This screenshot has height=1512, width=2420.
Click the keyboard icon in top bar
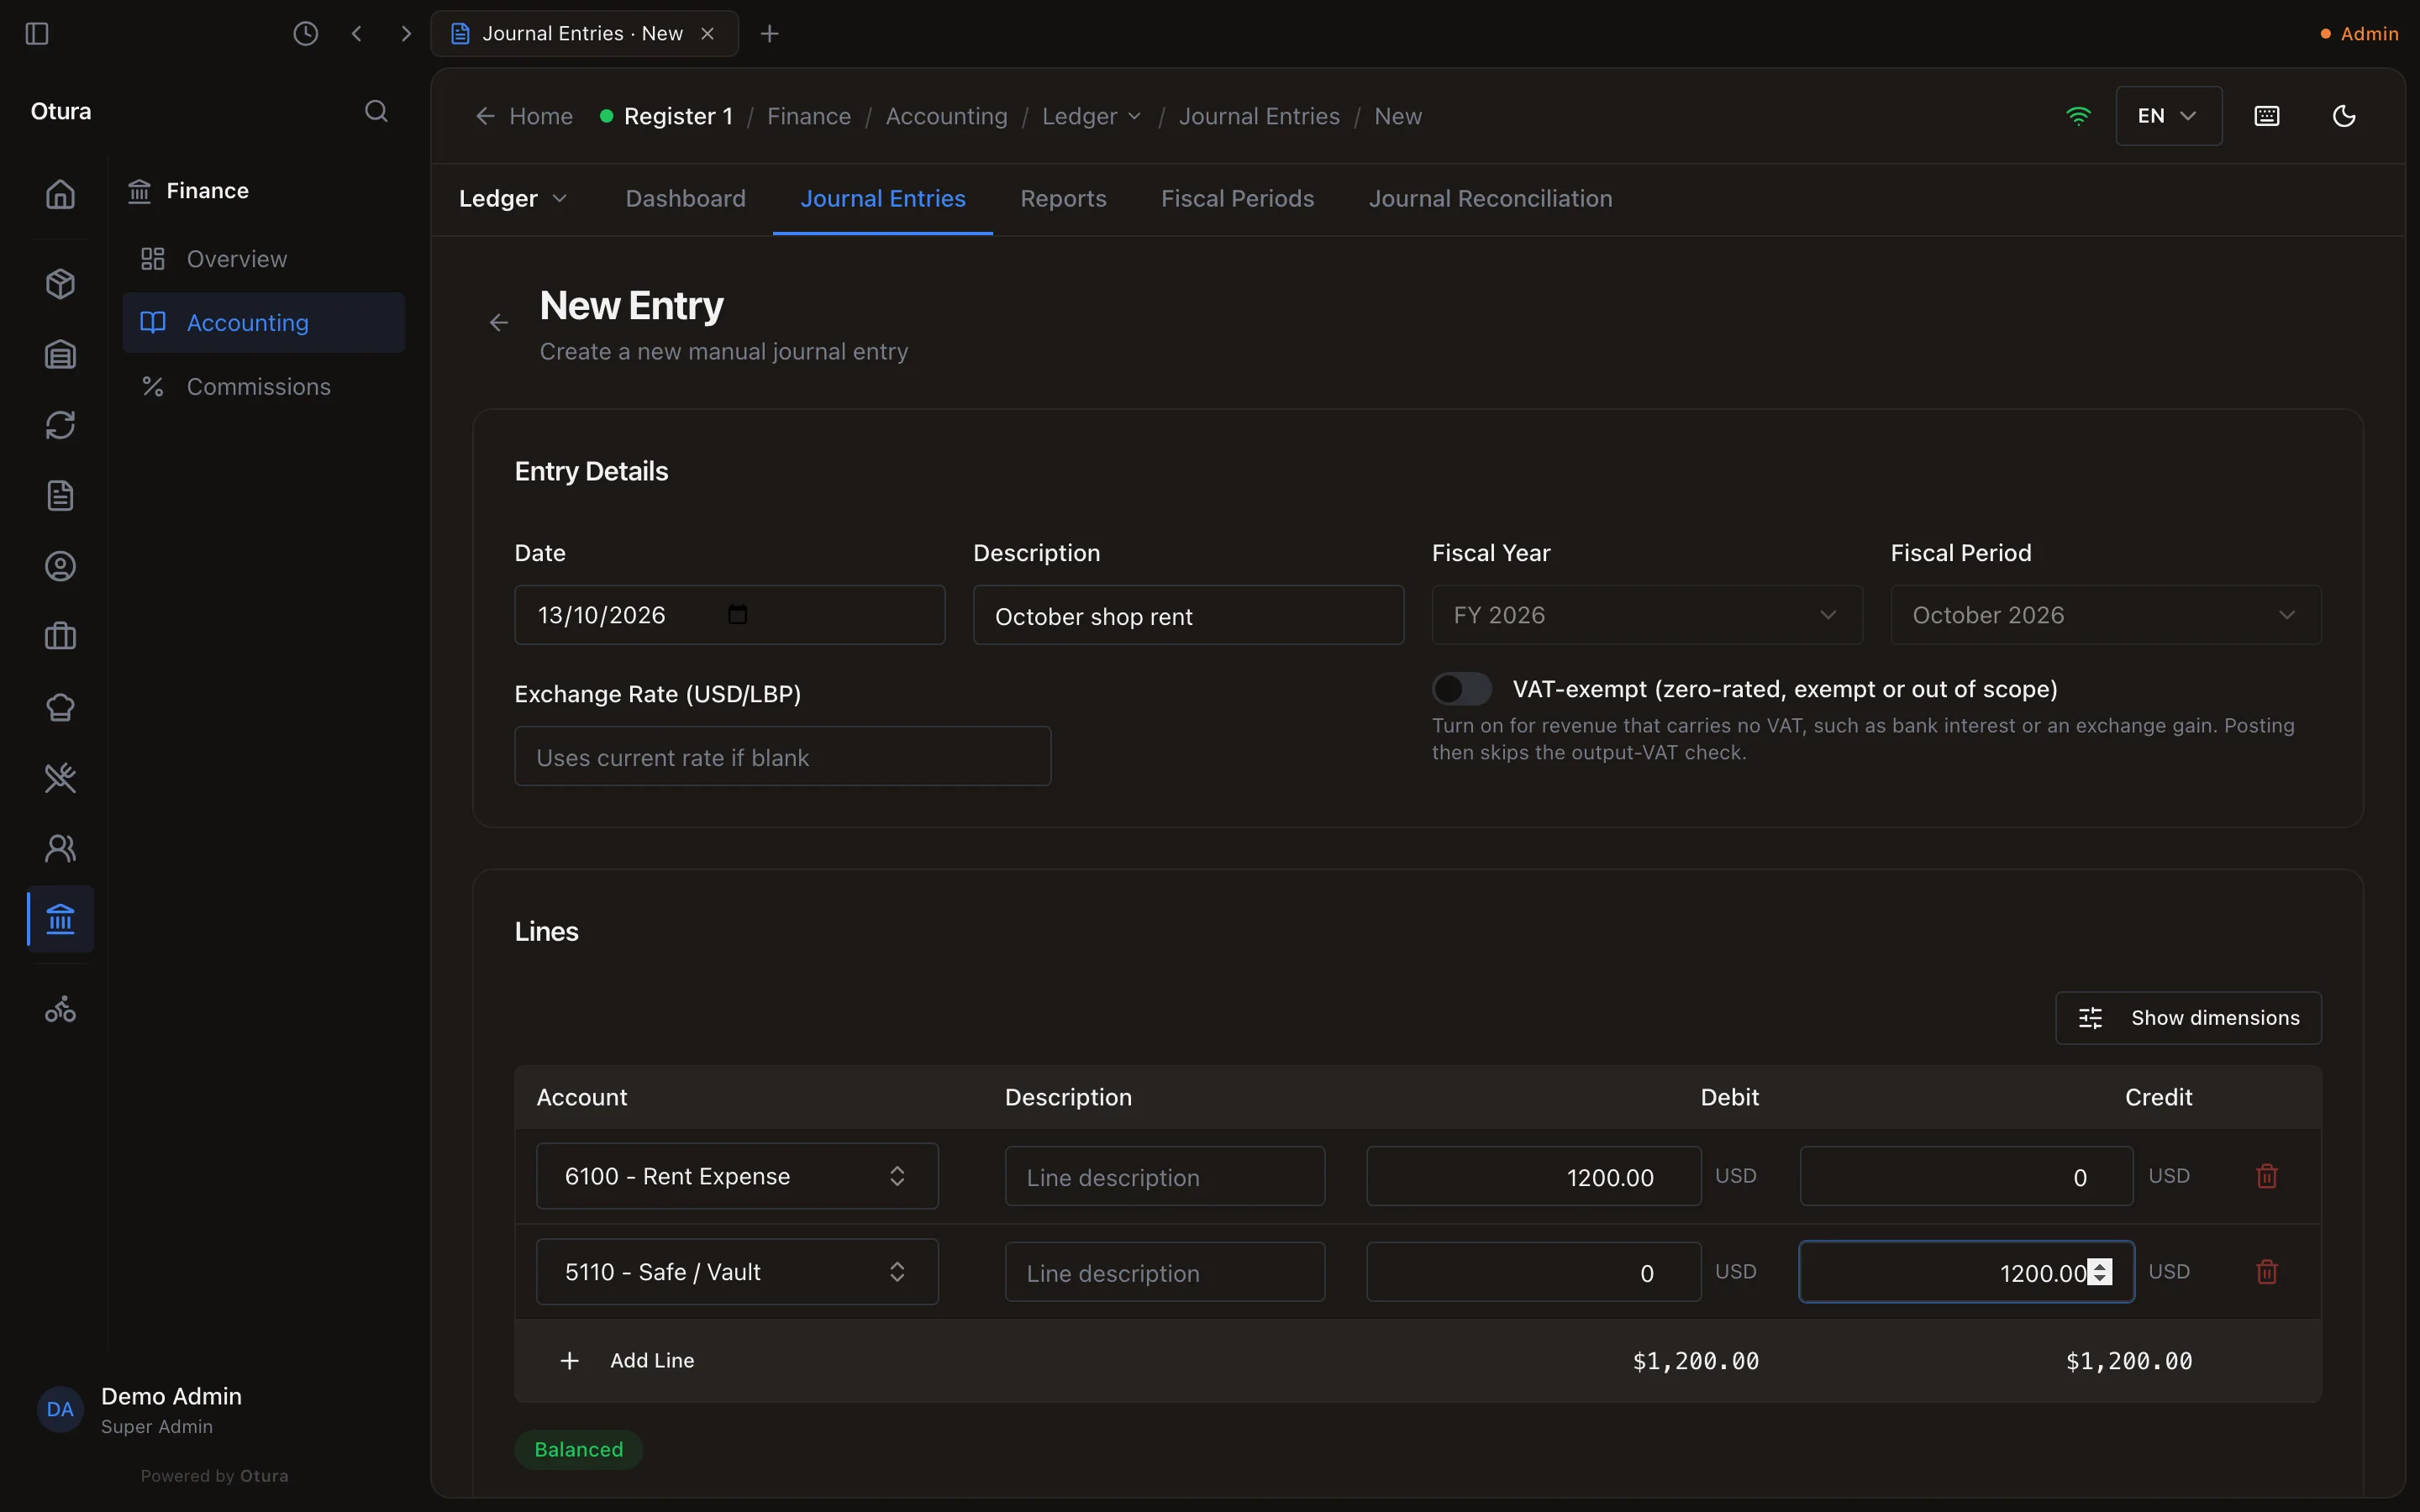pos(2267,116)
